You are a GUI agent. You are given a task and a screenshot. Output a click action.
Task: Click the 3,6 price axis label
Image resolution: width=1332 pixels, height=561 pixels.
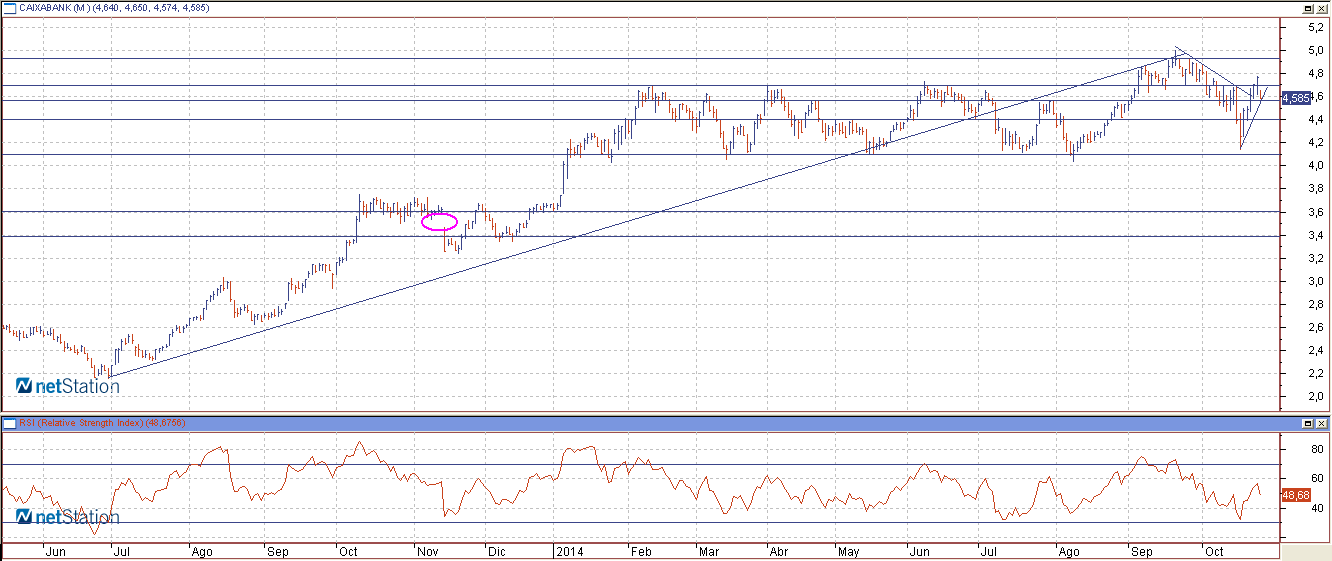point(1317,212)
